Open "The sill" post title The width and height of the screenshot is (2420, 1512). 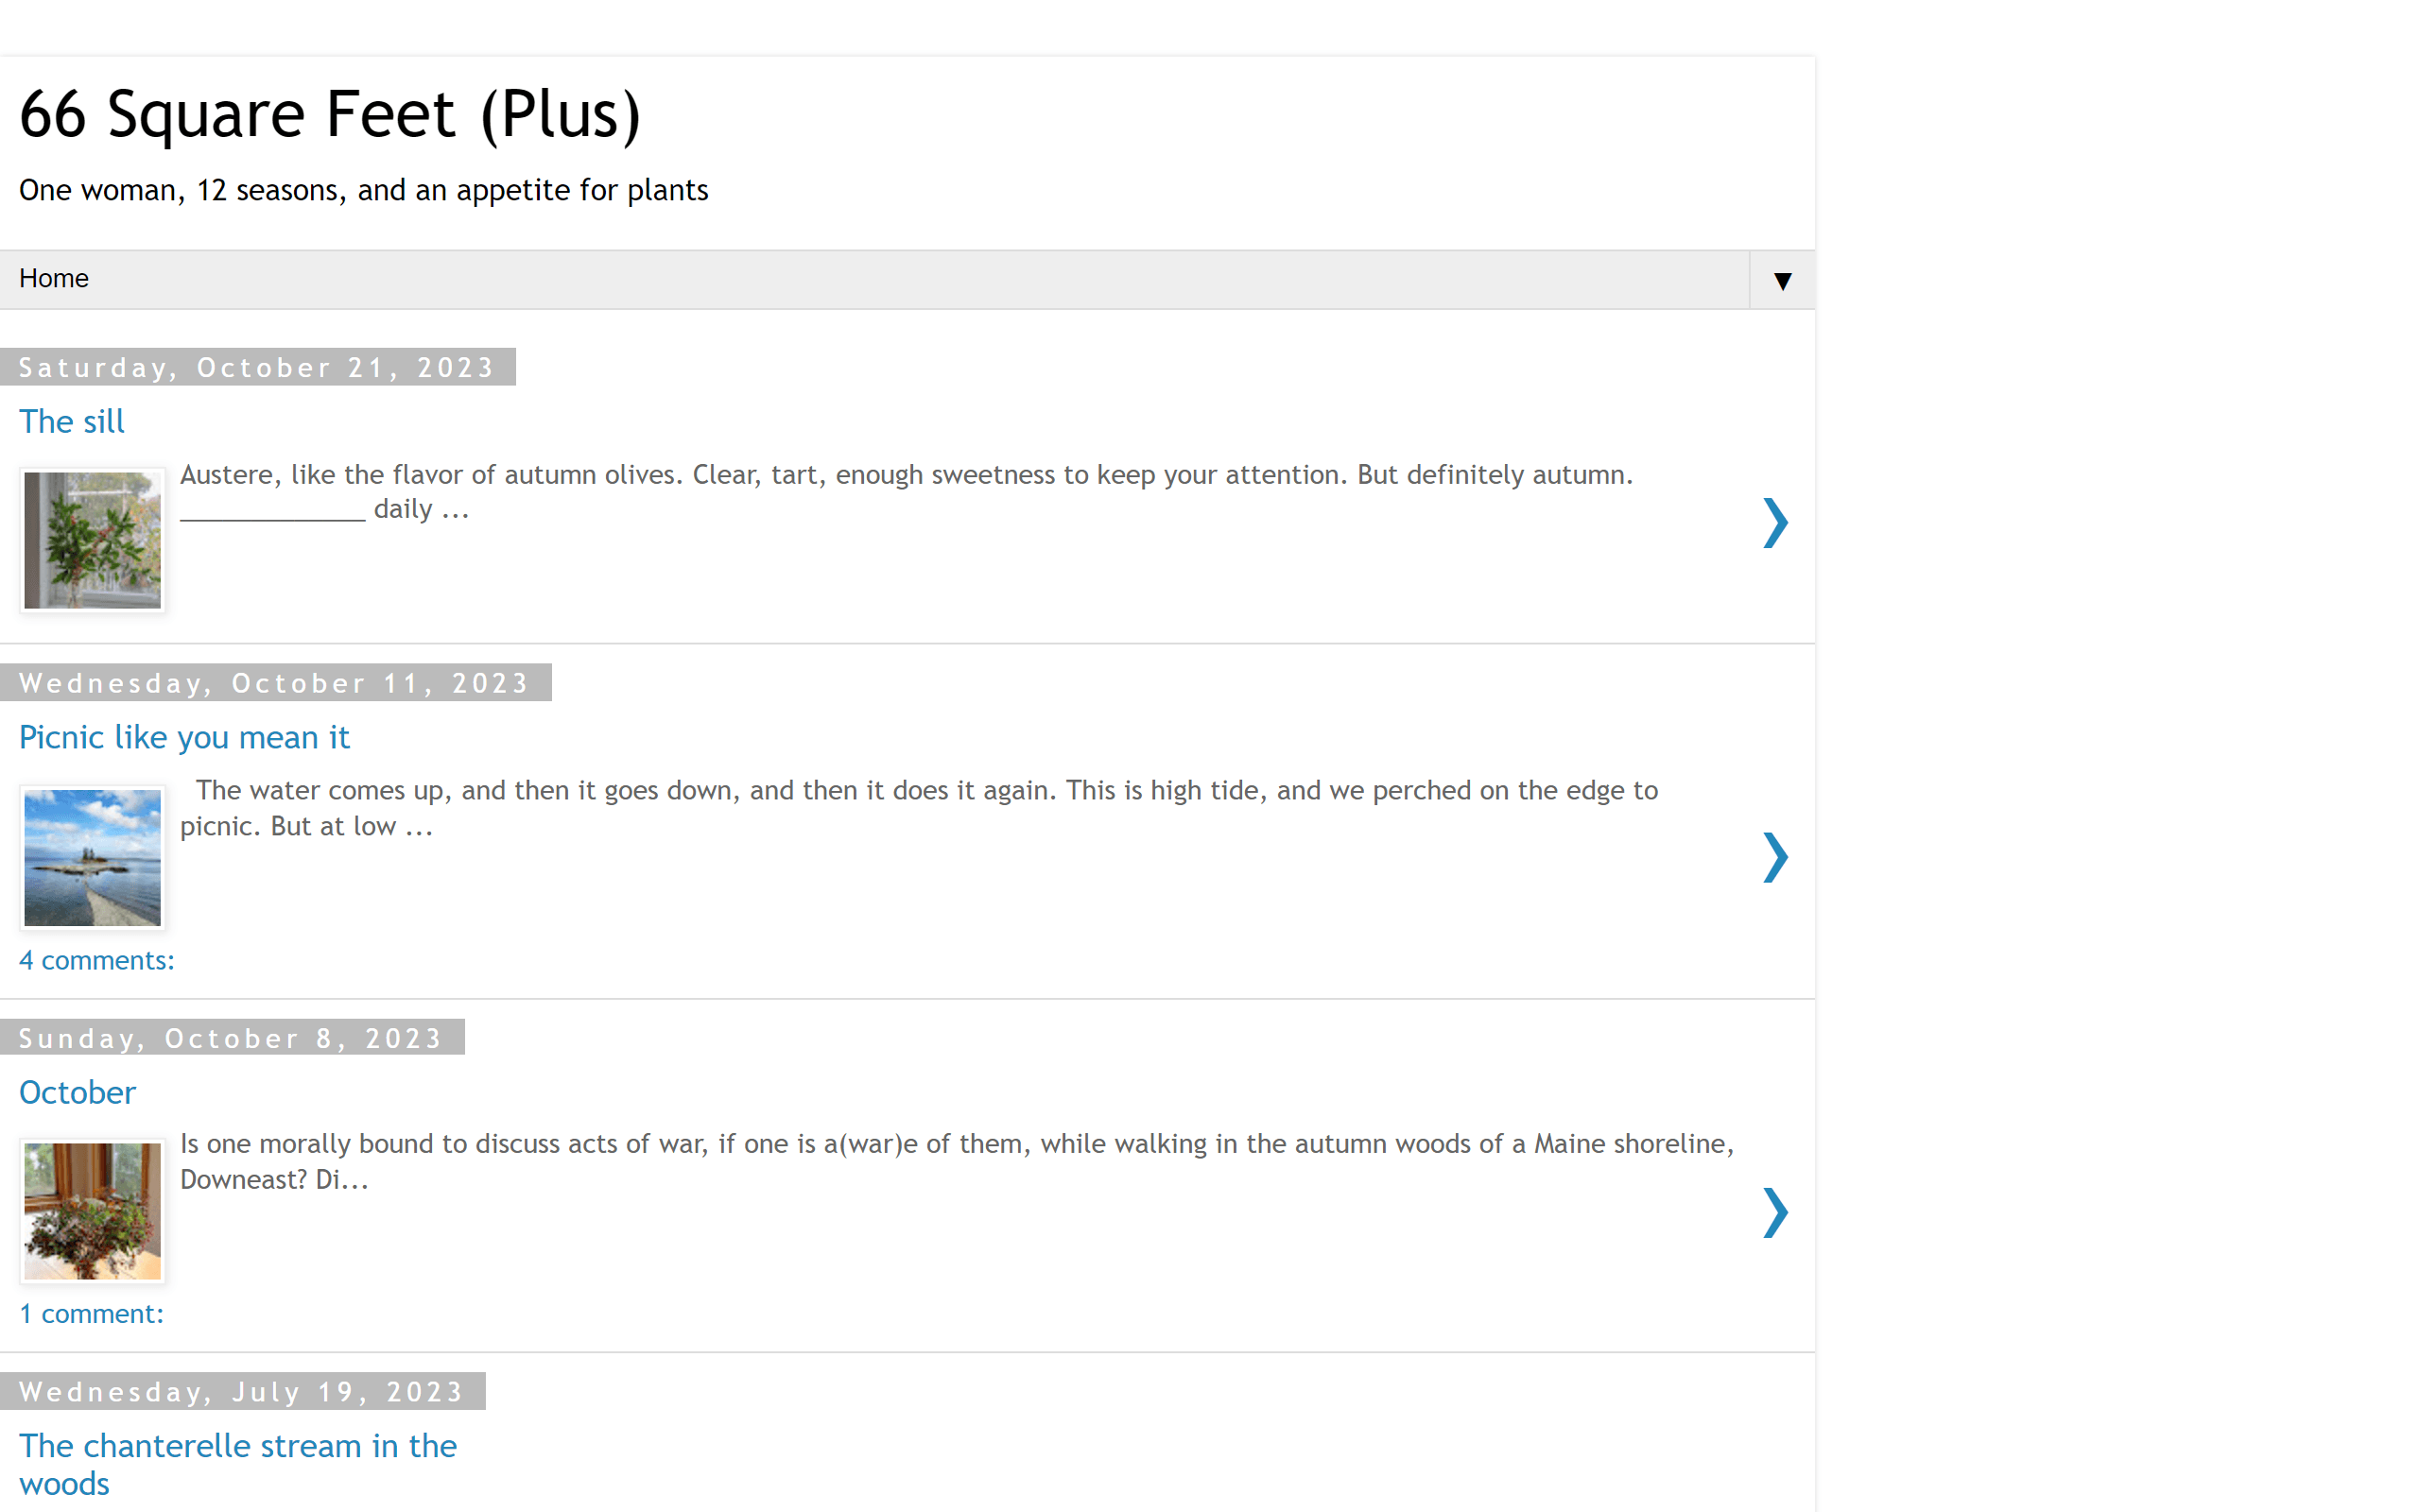[x=72, y=421]
